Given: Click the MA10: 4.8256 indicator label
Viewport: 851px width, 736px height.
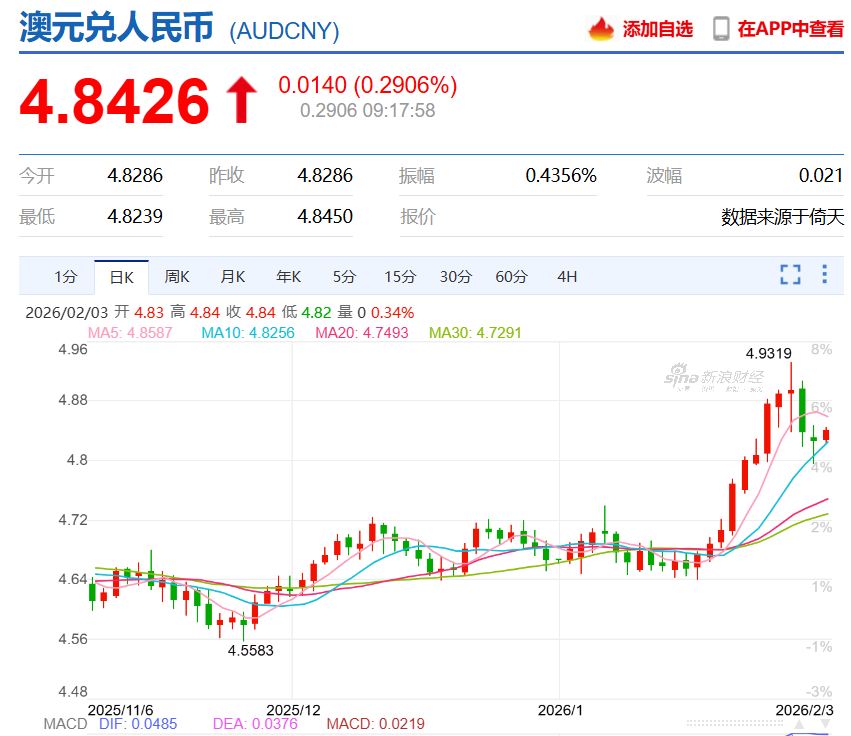Looking at the screenshot, I should (x=247, y=333).
